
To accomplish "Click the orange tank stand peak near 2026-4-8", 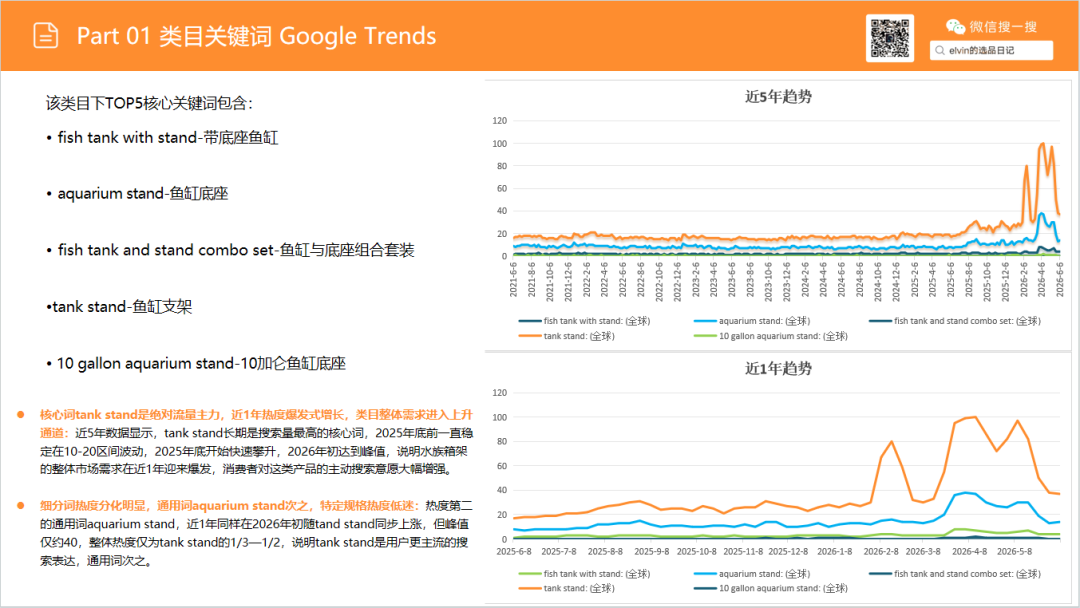I will tap(975, 417).
